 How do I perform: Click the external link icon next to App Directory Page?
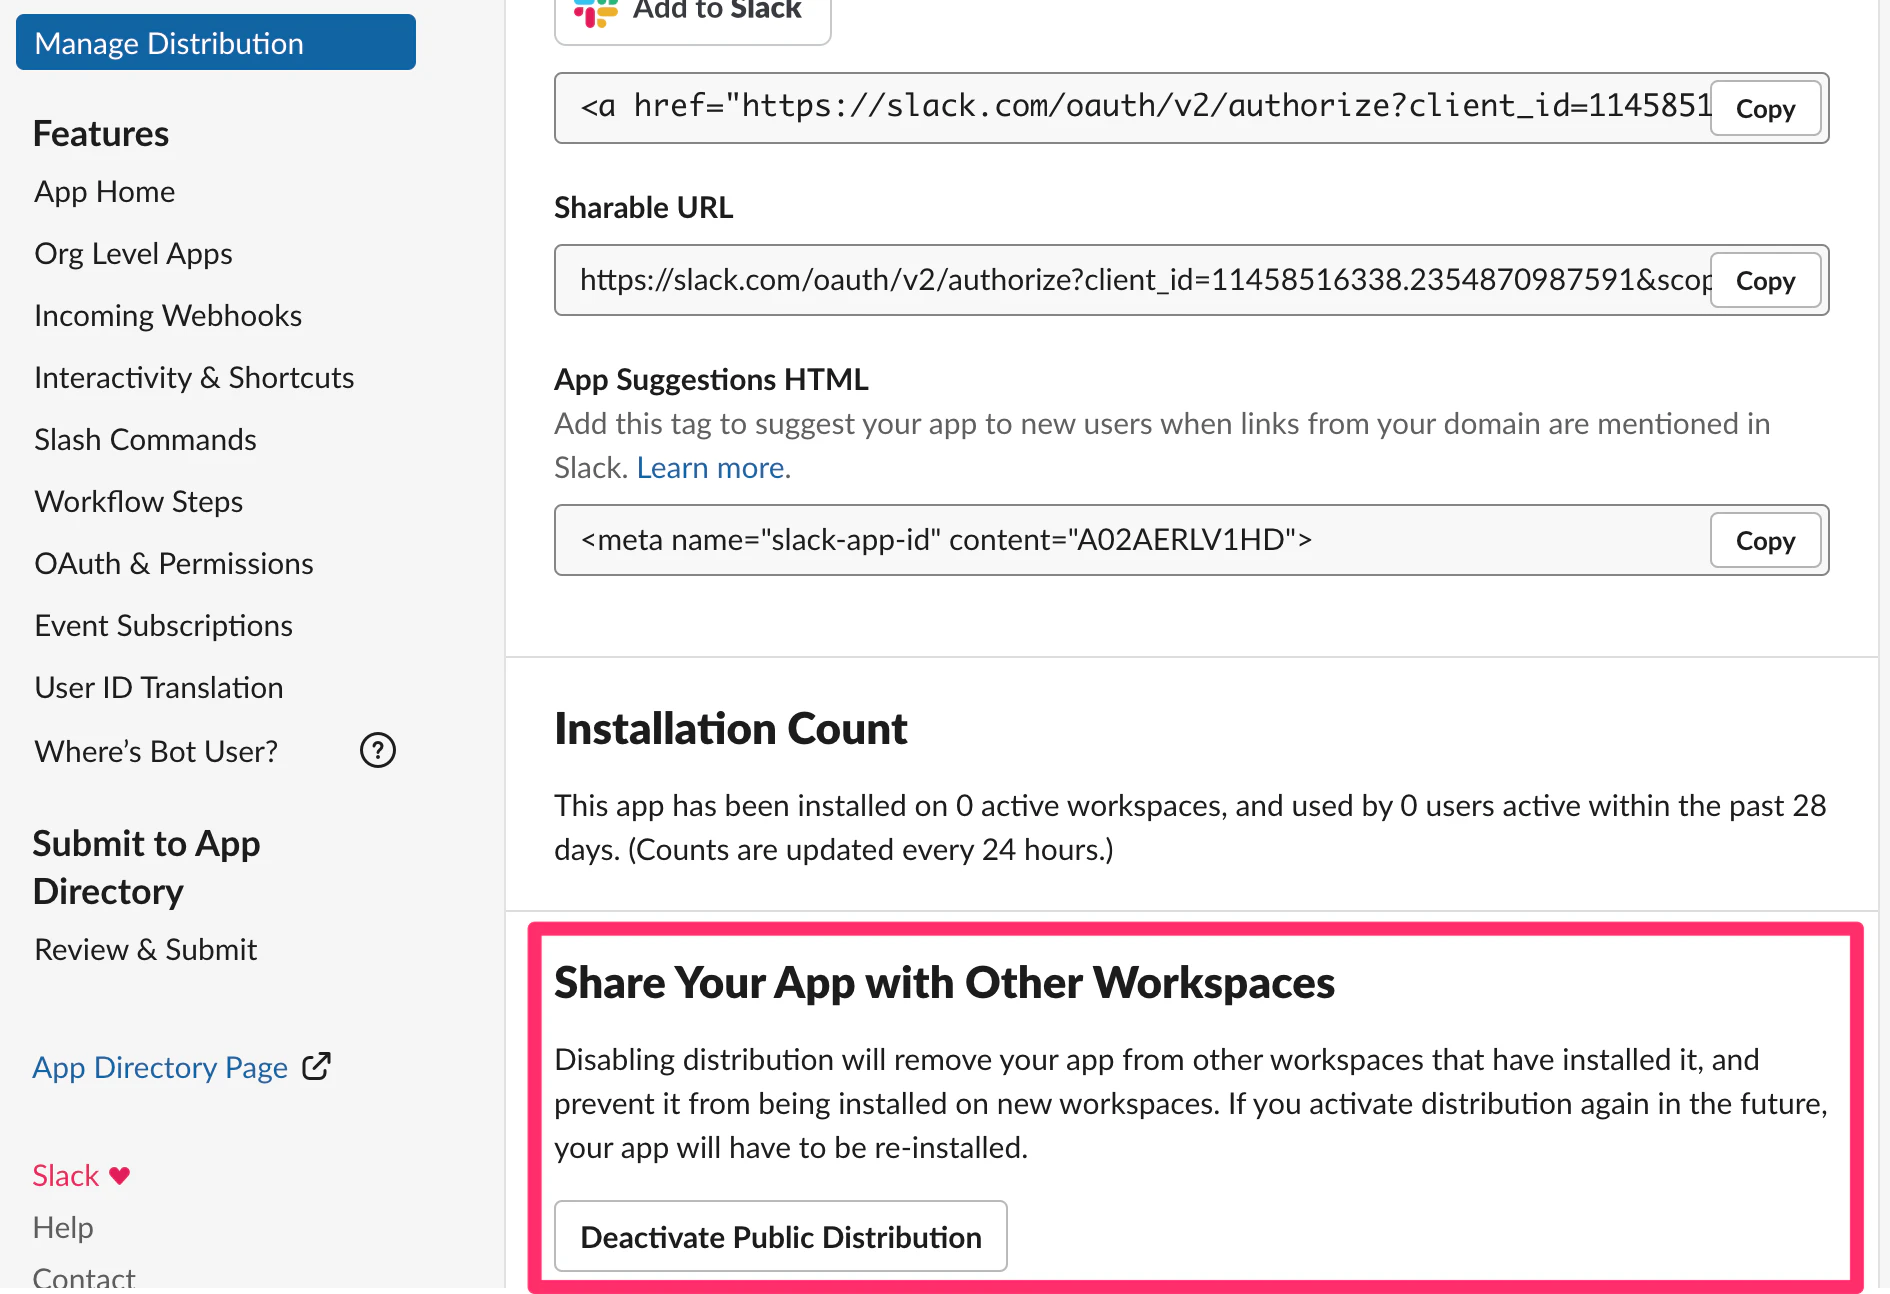tap(316, 1067)
